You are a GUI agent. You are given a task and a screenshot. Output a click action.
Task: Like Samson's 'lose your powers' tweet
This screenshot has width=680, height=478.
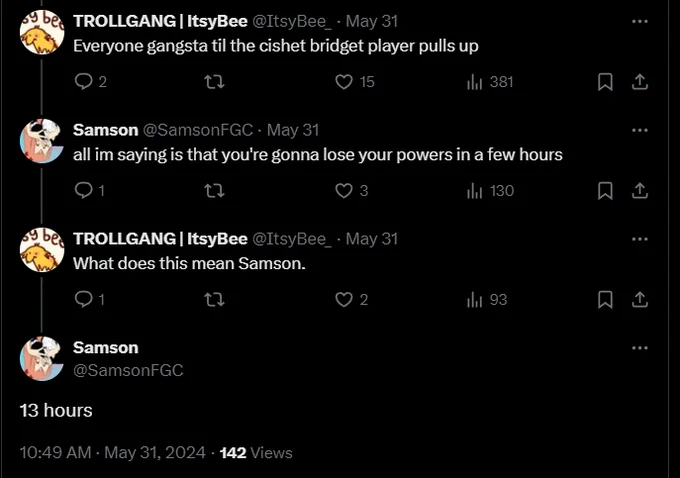[352, 190]
